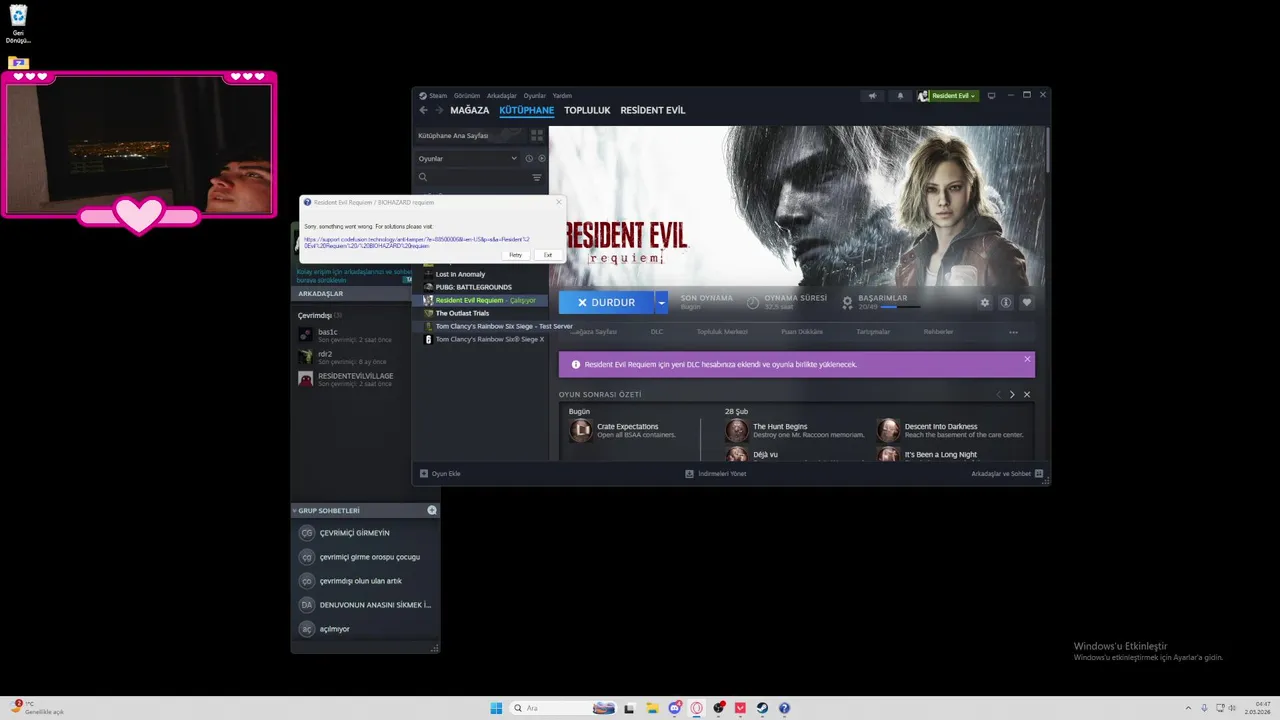Viewport: 1280px width, 720px height.
Task: Open Discord from the taskbar
Action: [675, 708]
